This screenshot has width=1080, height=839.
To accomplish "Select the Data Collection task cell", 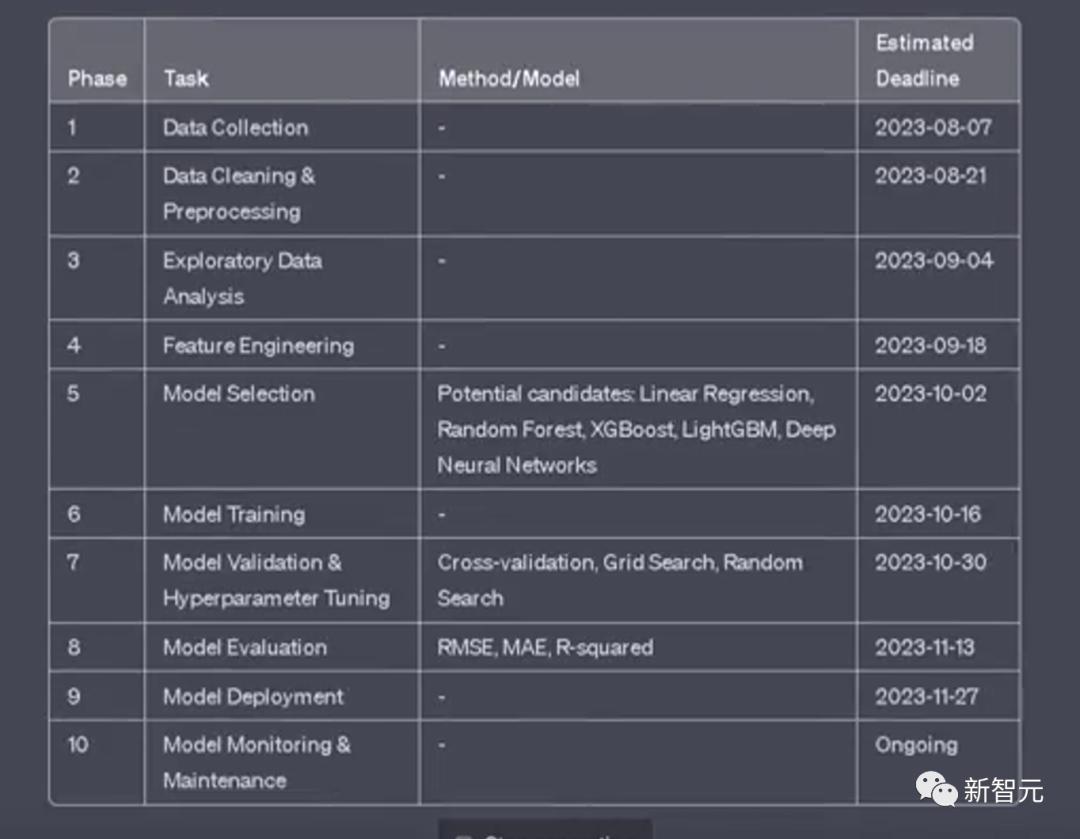I will coord(236,128).
